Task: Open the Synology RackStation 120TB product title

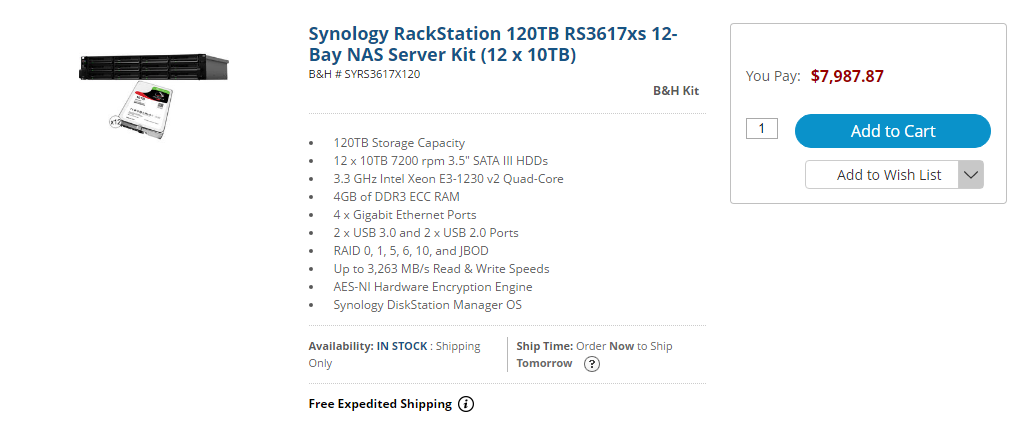Action: 492,44
